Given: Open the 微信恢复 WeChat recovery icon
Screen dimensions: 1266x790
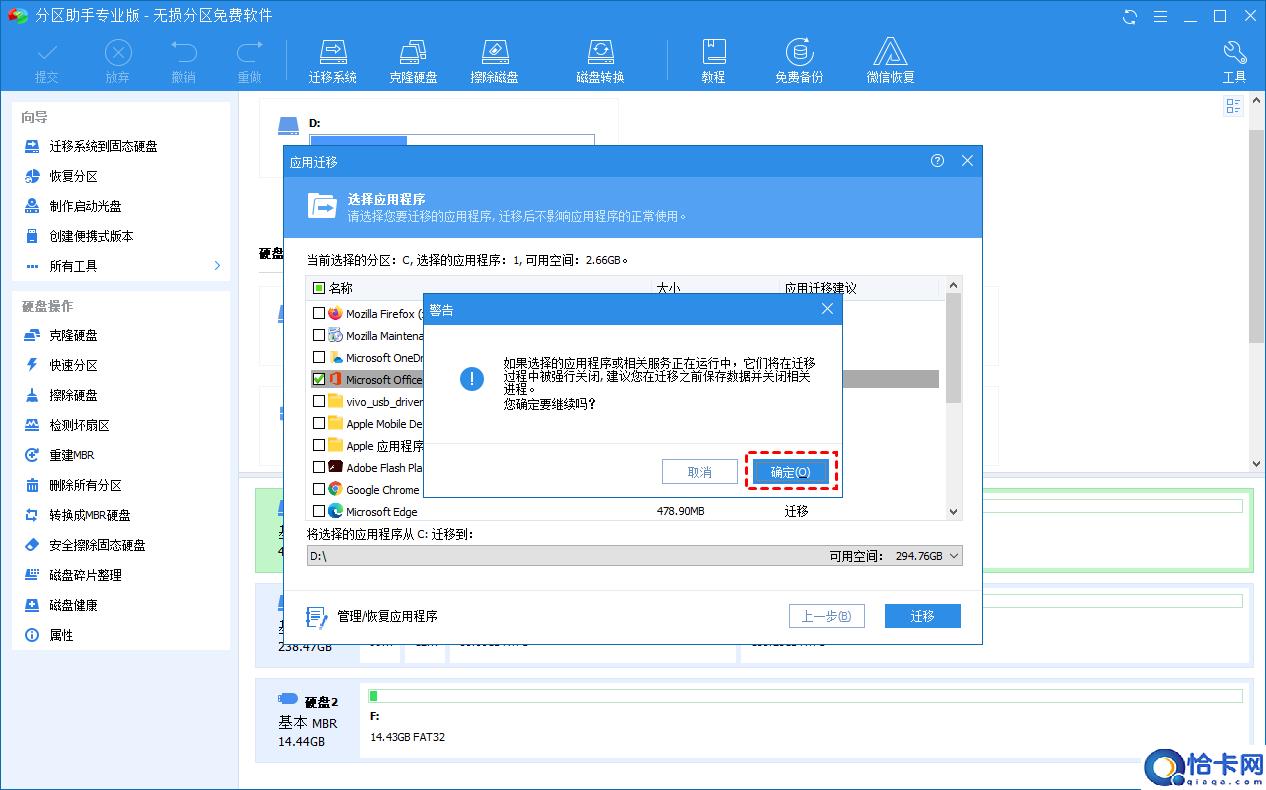Looking at the screenshot, I should [890, 61].
